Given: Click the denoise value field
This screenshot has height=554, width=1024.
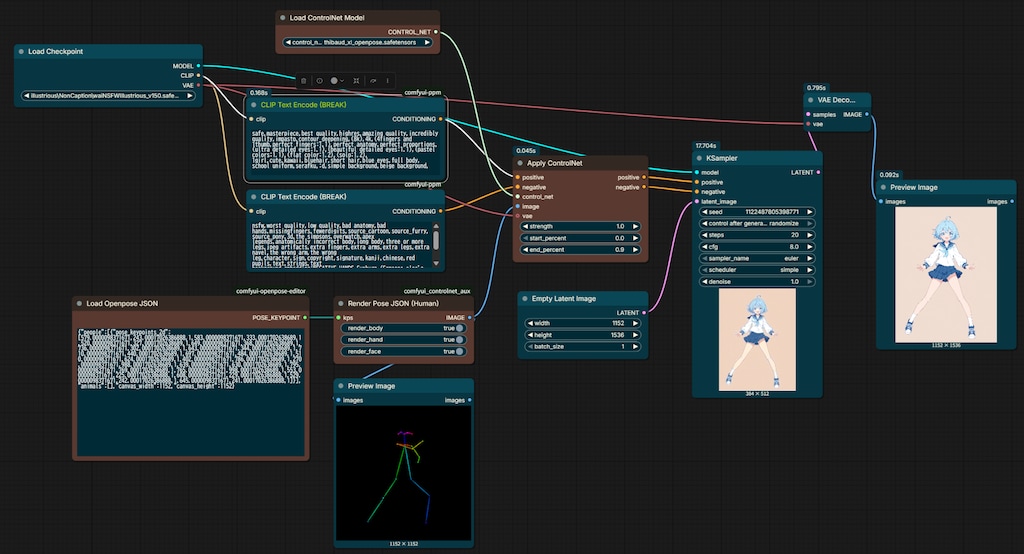Looking at the screenshot, I should [757, 282].
